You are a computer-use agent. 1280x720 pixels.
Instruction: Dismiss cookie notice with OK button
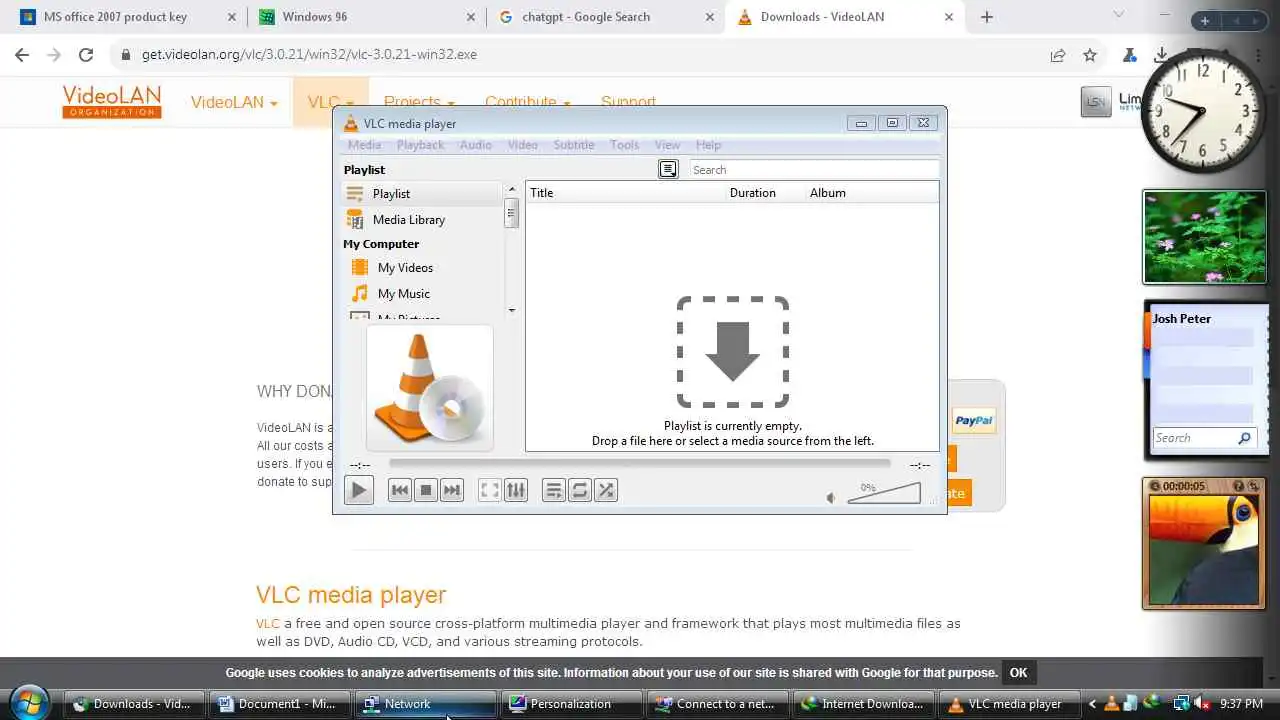coord(1018,673)
